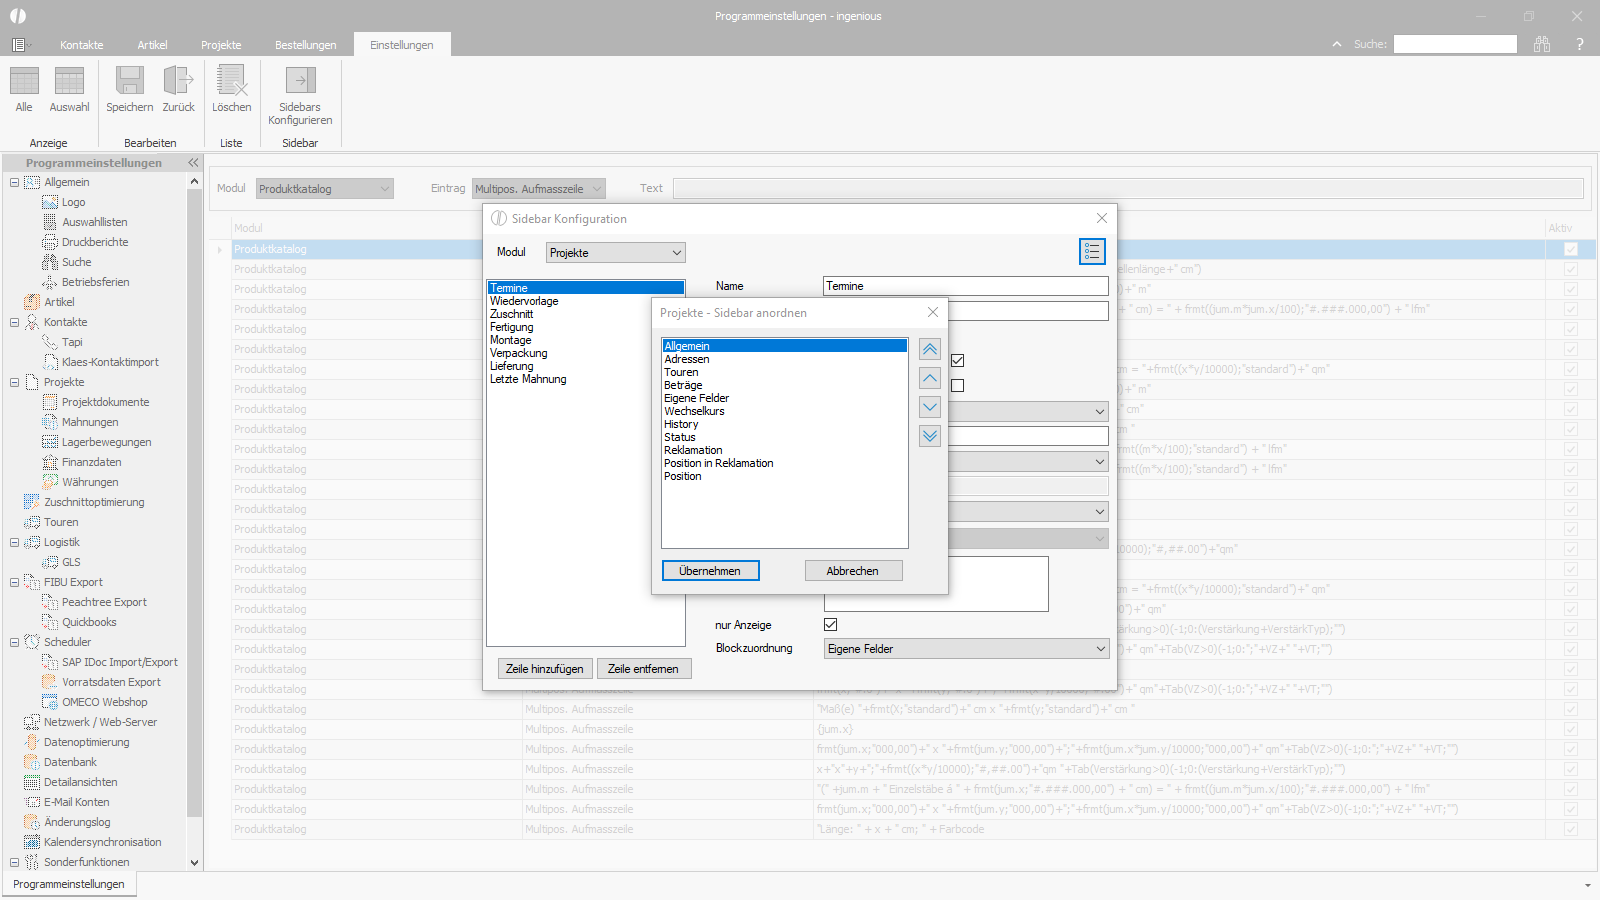Switch to the Bestellungen tab

(306, 45)
